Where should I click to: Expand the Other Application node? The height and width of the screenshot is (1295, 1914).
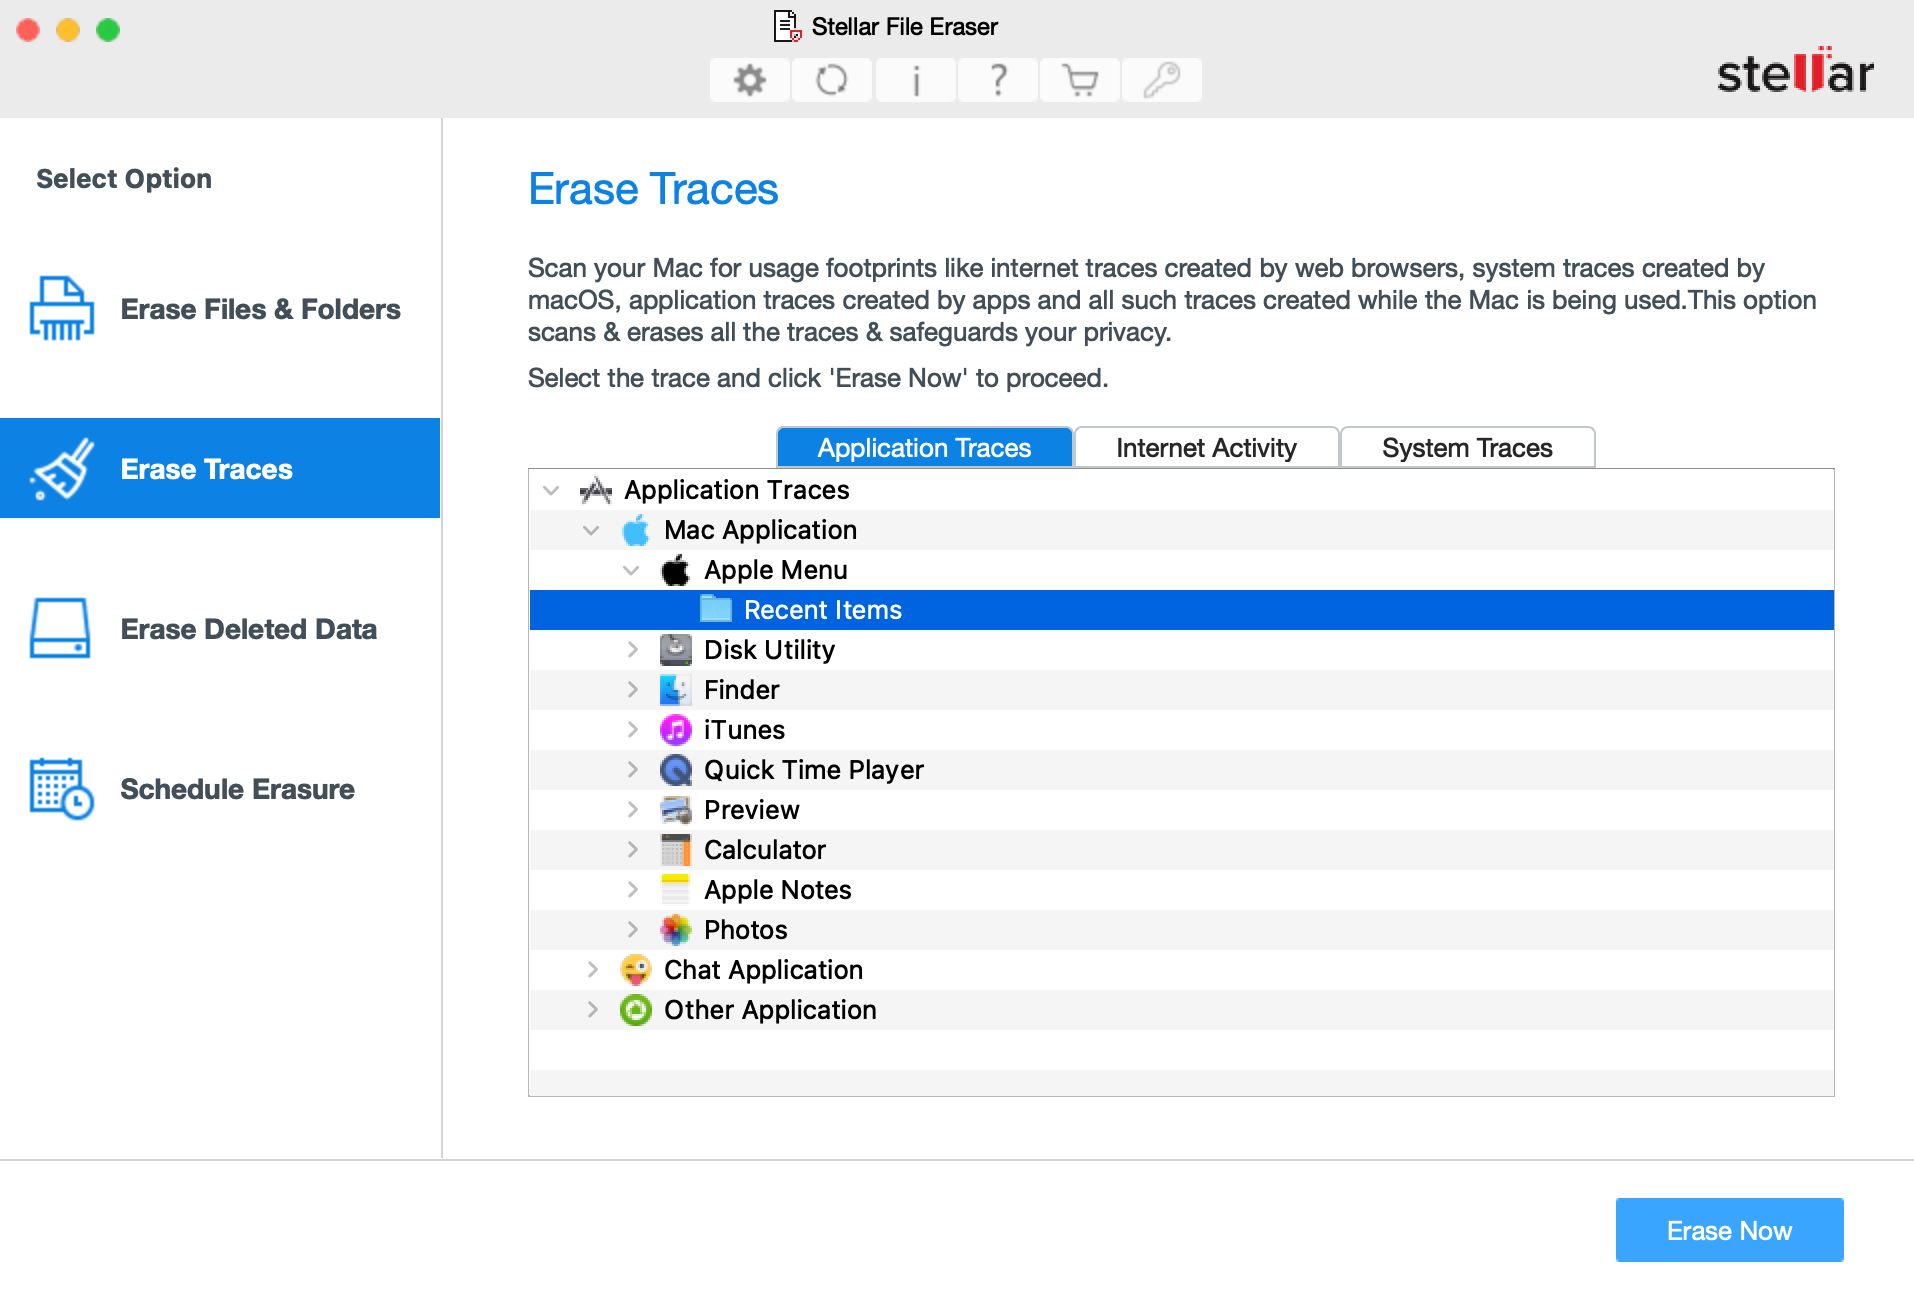pyautogui.click(x=592, y=1010)
